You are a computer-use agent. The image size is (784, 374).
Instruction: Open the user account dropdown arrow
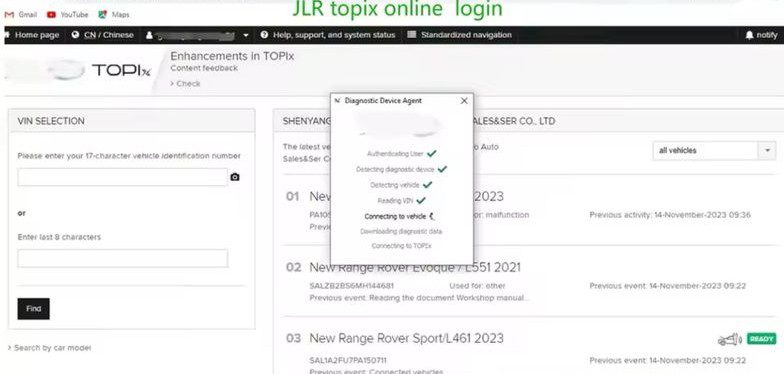click(x=246, y=36)
